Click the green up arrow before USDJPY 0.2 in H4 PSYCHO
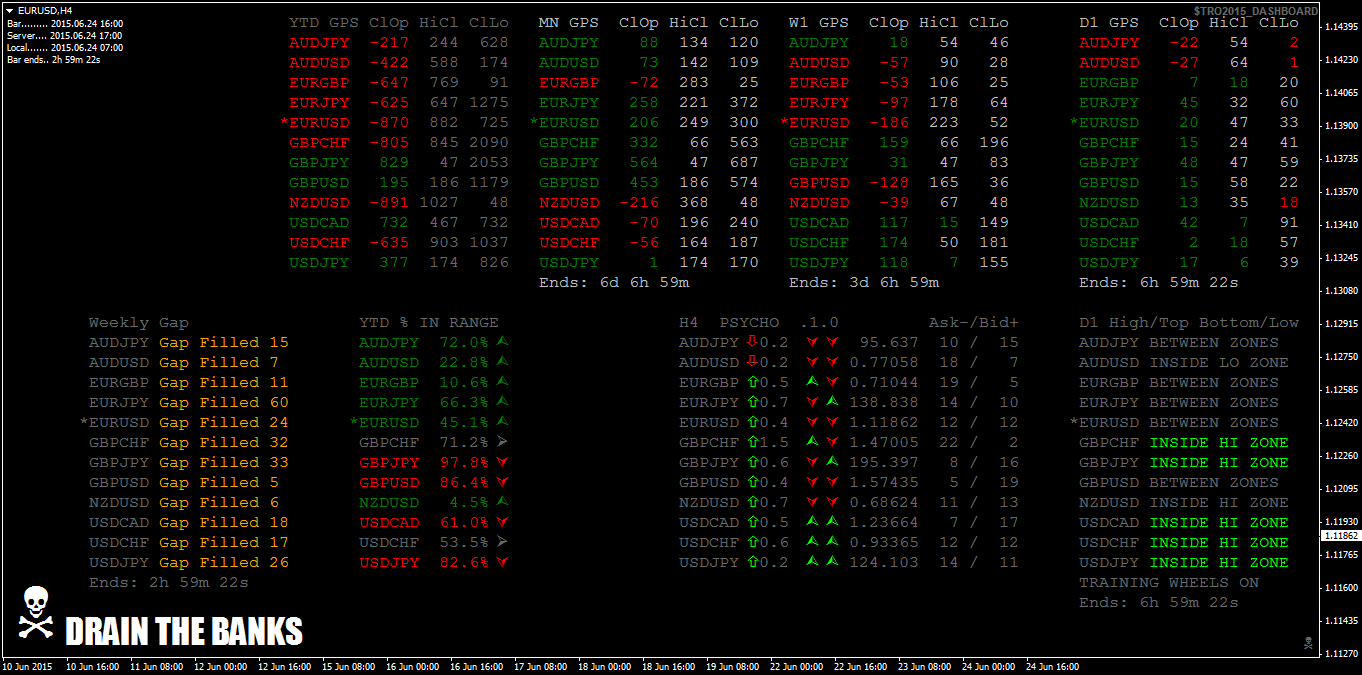 [x=752, y=562]
